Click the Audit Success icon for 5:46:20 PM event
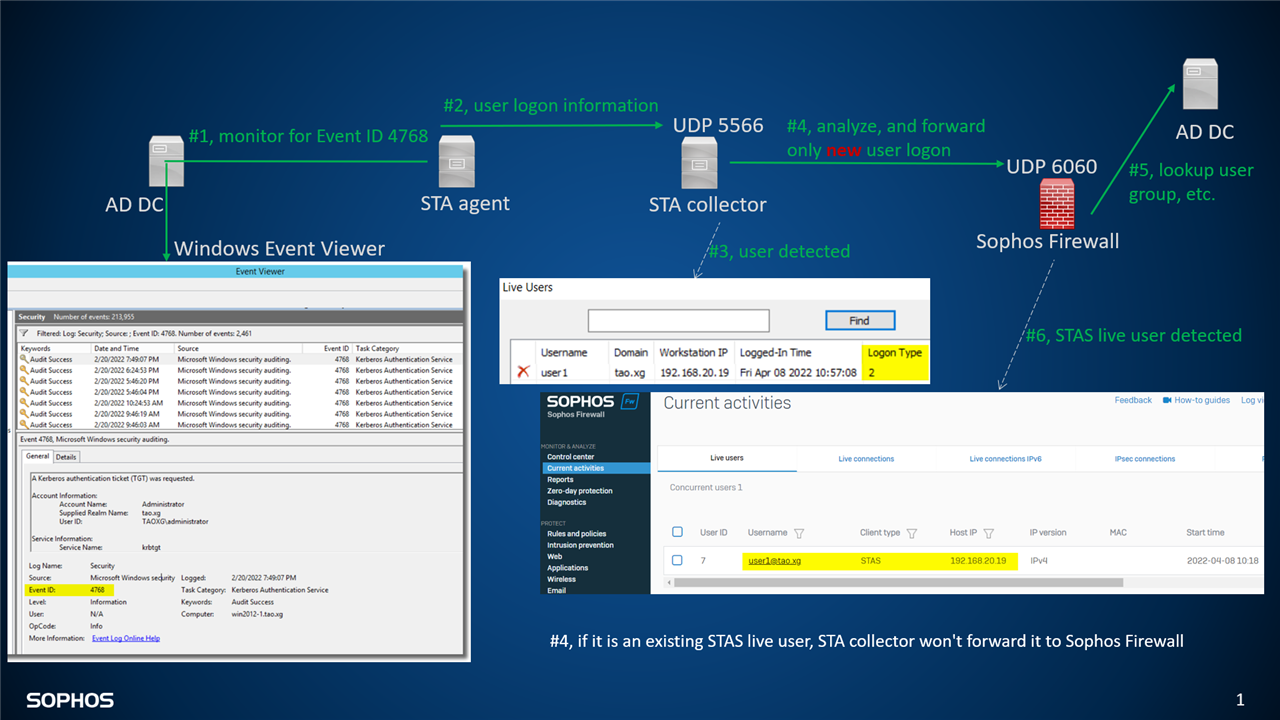The height and width of the screenshot is (720, 1280). pos(24,381)
